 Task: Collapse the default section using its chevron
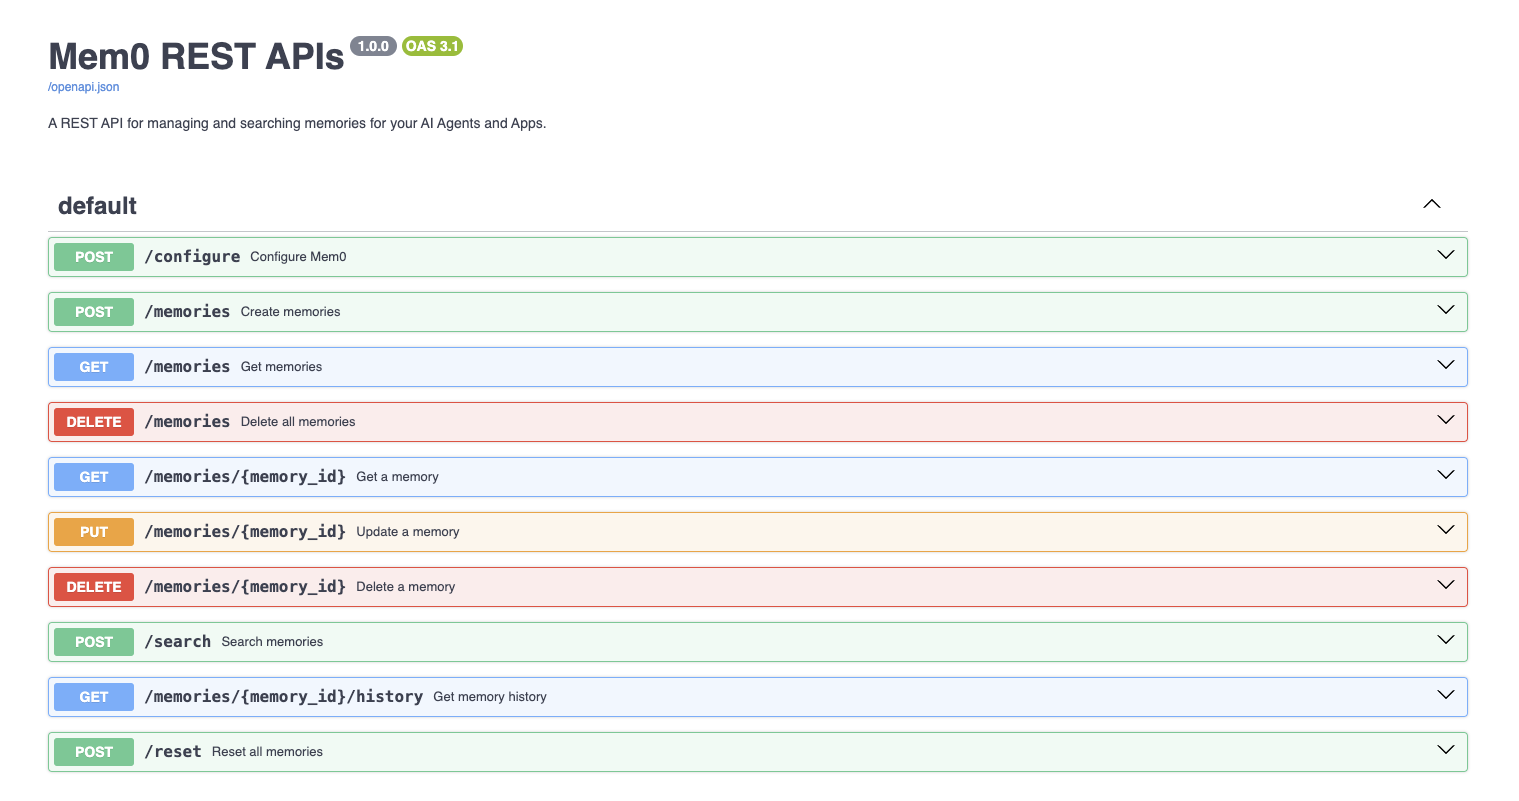click(1431, 204)
